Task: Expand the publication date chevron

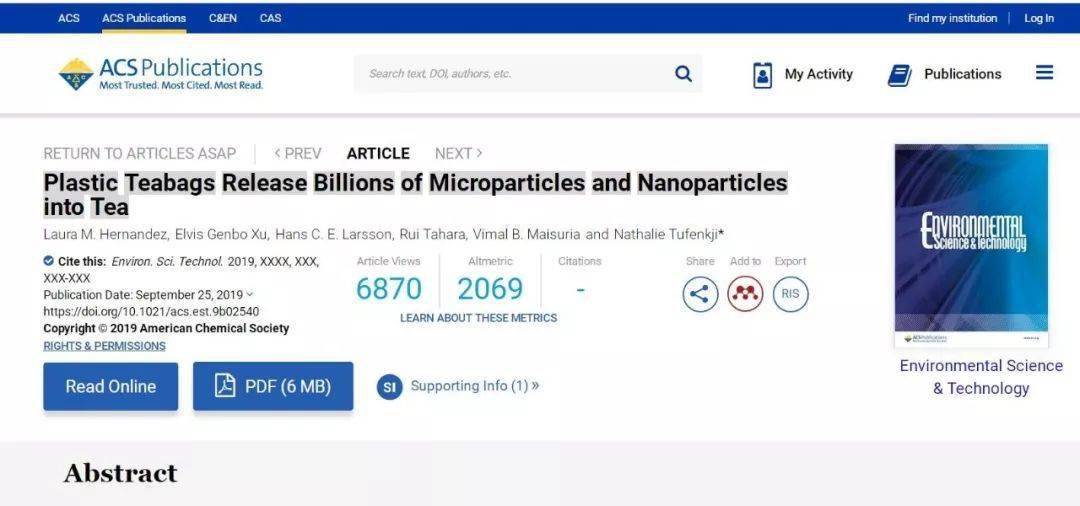Action: (250, 295)
